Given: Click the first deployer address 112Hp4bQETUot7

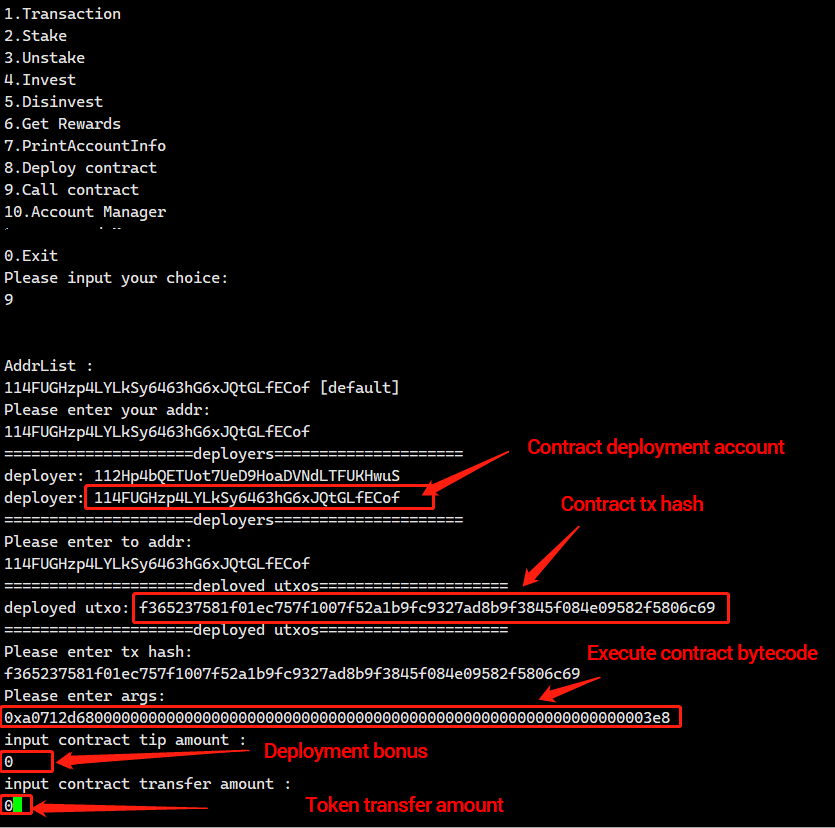Looking at the screenshot, I should [247, 476].
